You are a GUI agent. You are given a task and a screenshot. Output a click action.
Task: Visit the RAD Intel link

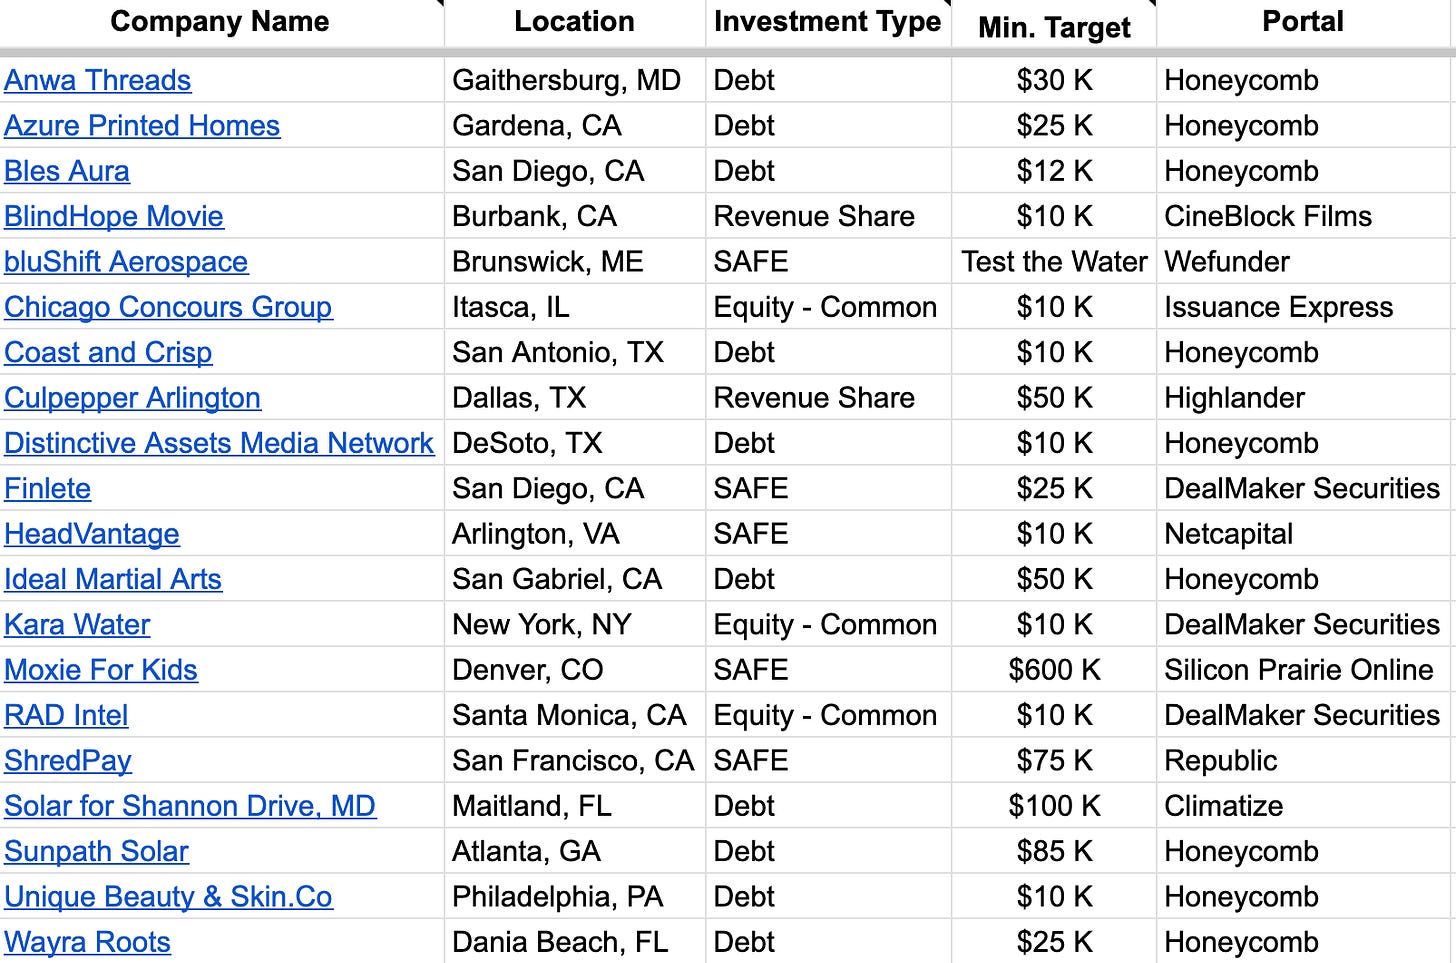pyautogui.click(x=66, y=715)
